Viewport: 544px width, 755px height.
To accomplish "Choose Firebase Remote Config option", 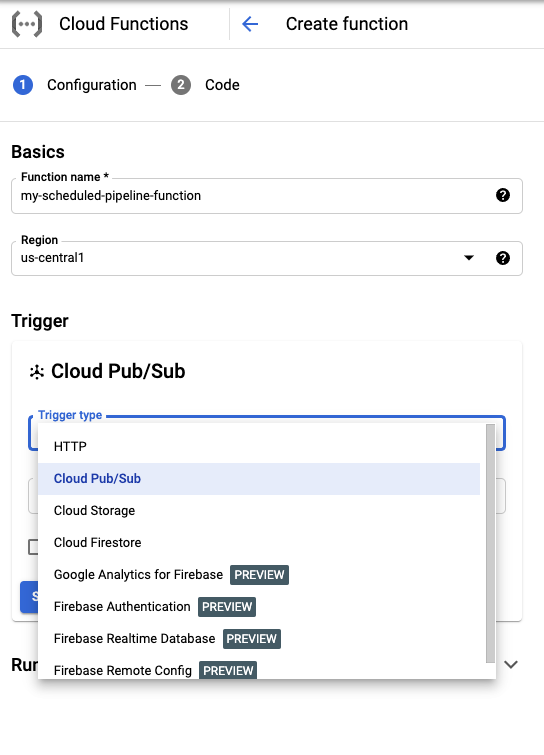I will click(x=259, y=667).
